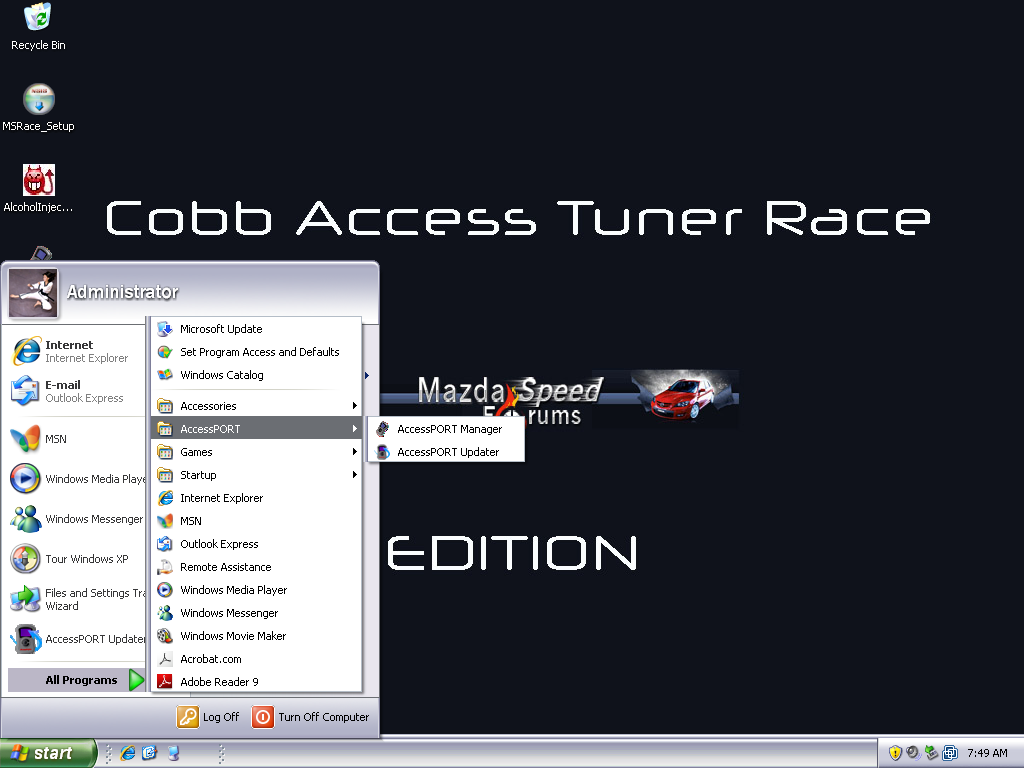The image size is (1024, 768).
Task: Click the Windows start button
Action: pyautogui.click(x=47, y=753)
